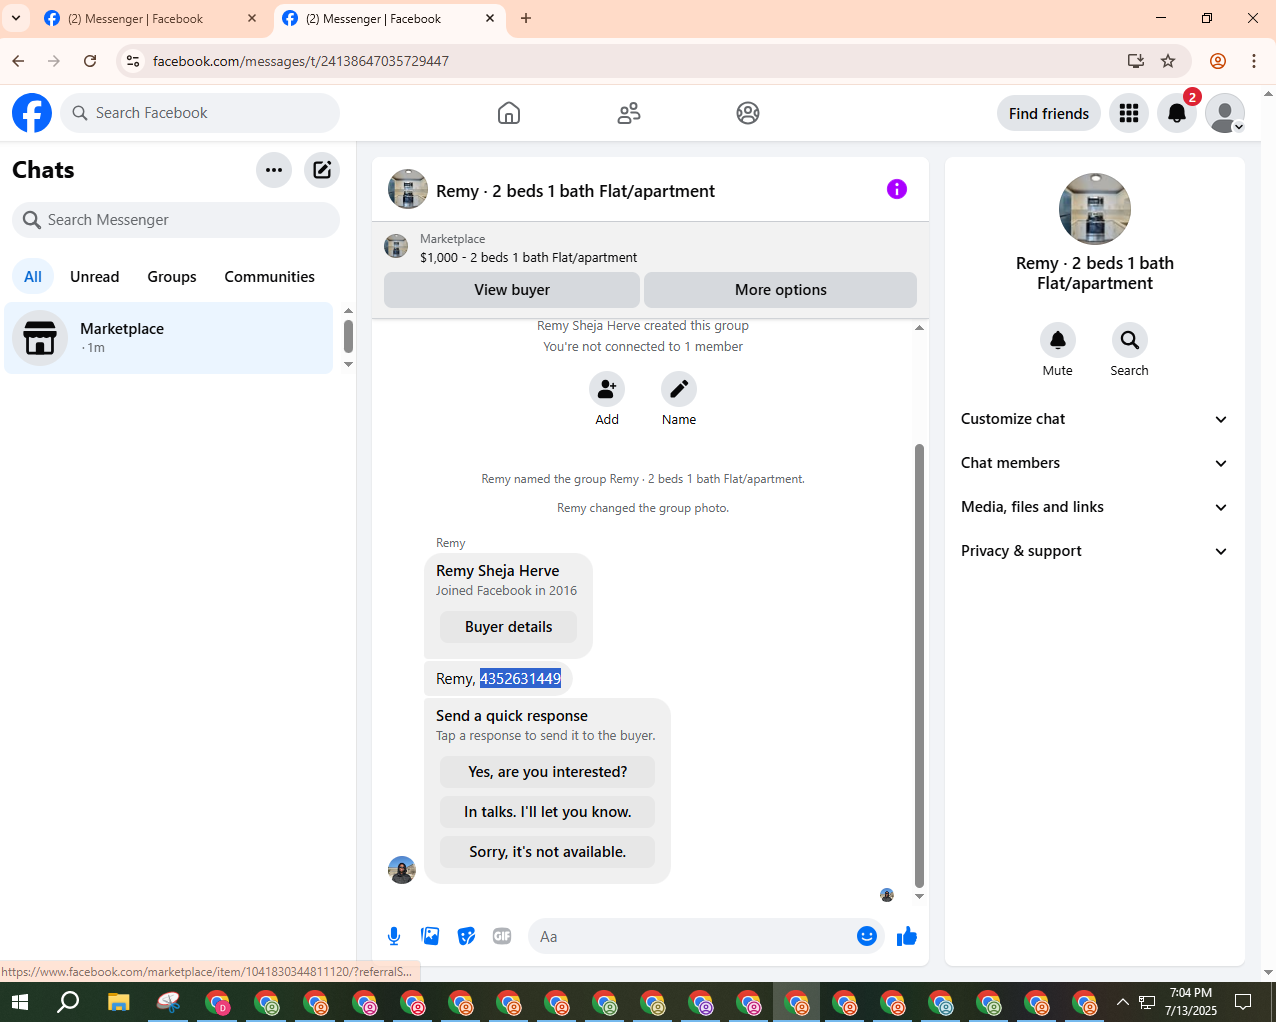1276x1022 pixels.
Task: Choose a sticker
Action: [x=466, y=936]
